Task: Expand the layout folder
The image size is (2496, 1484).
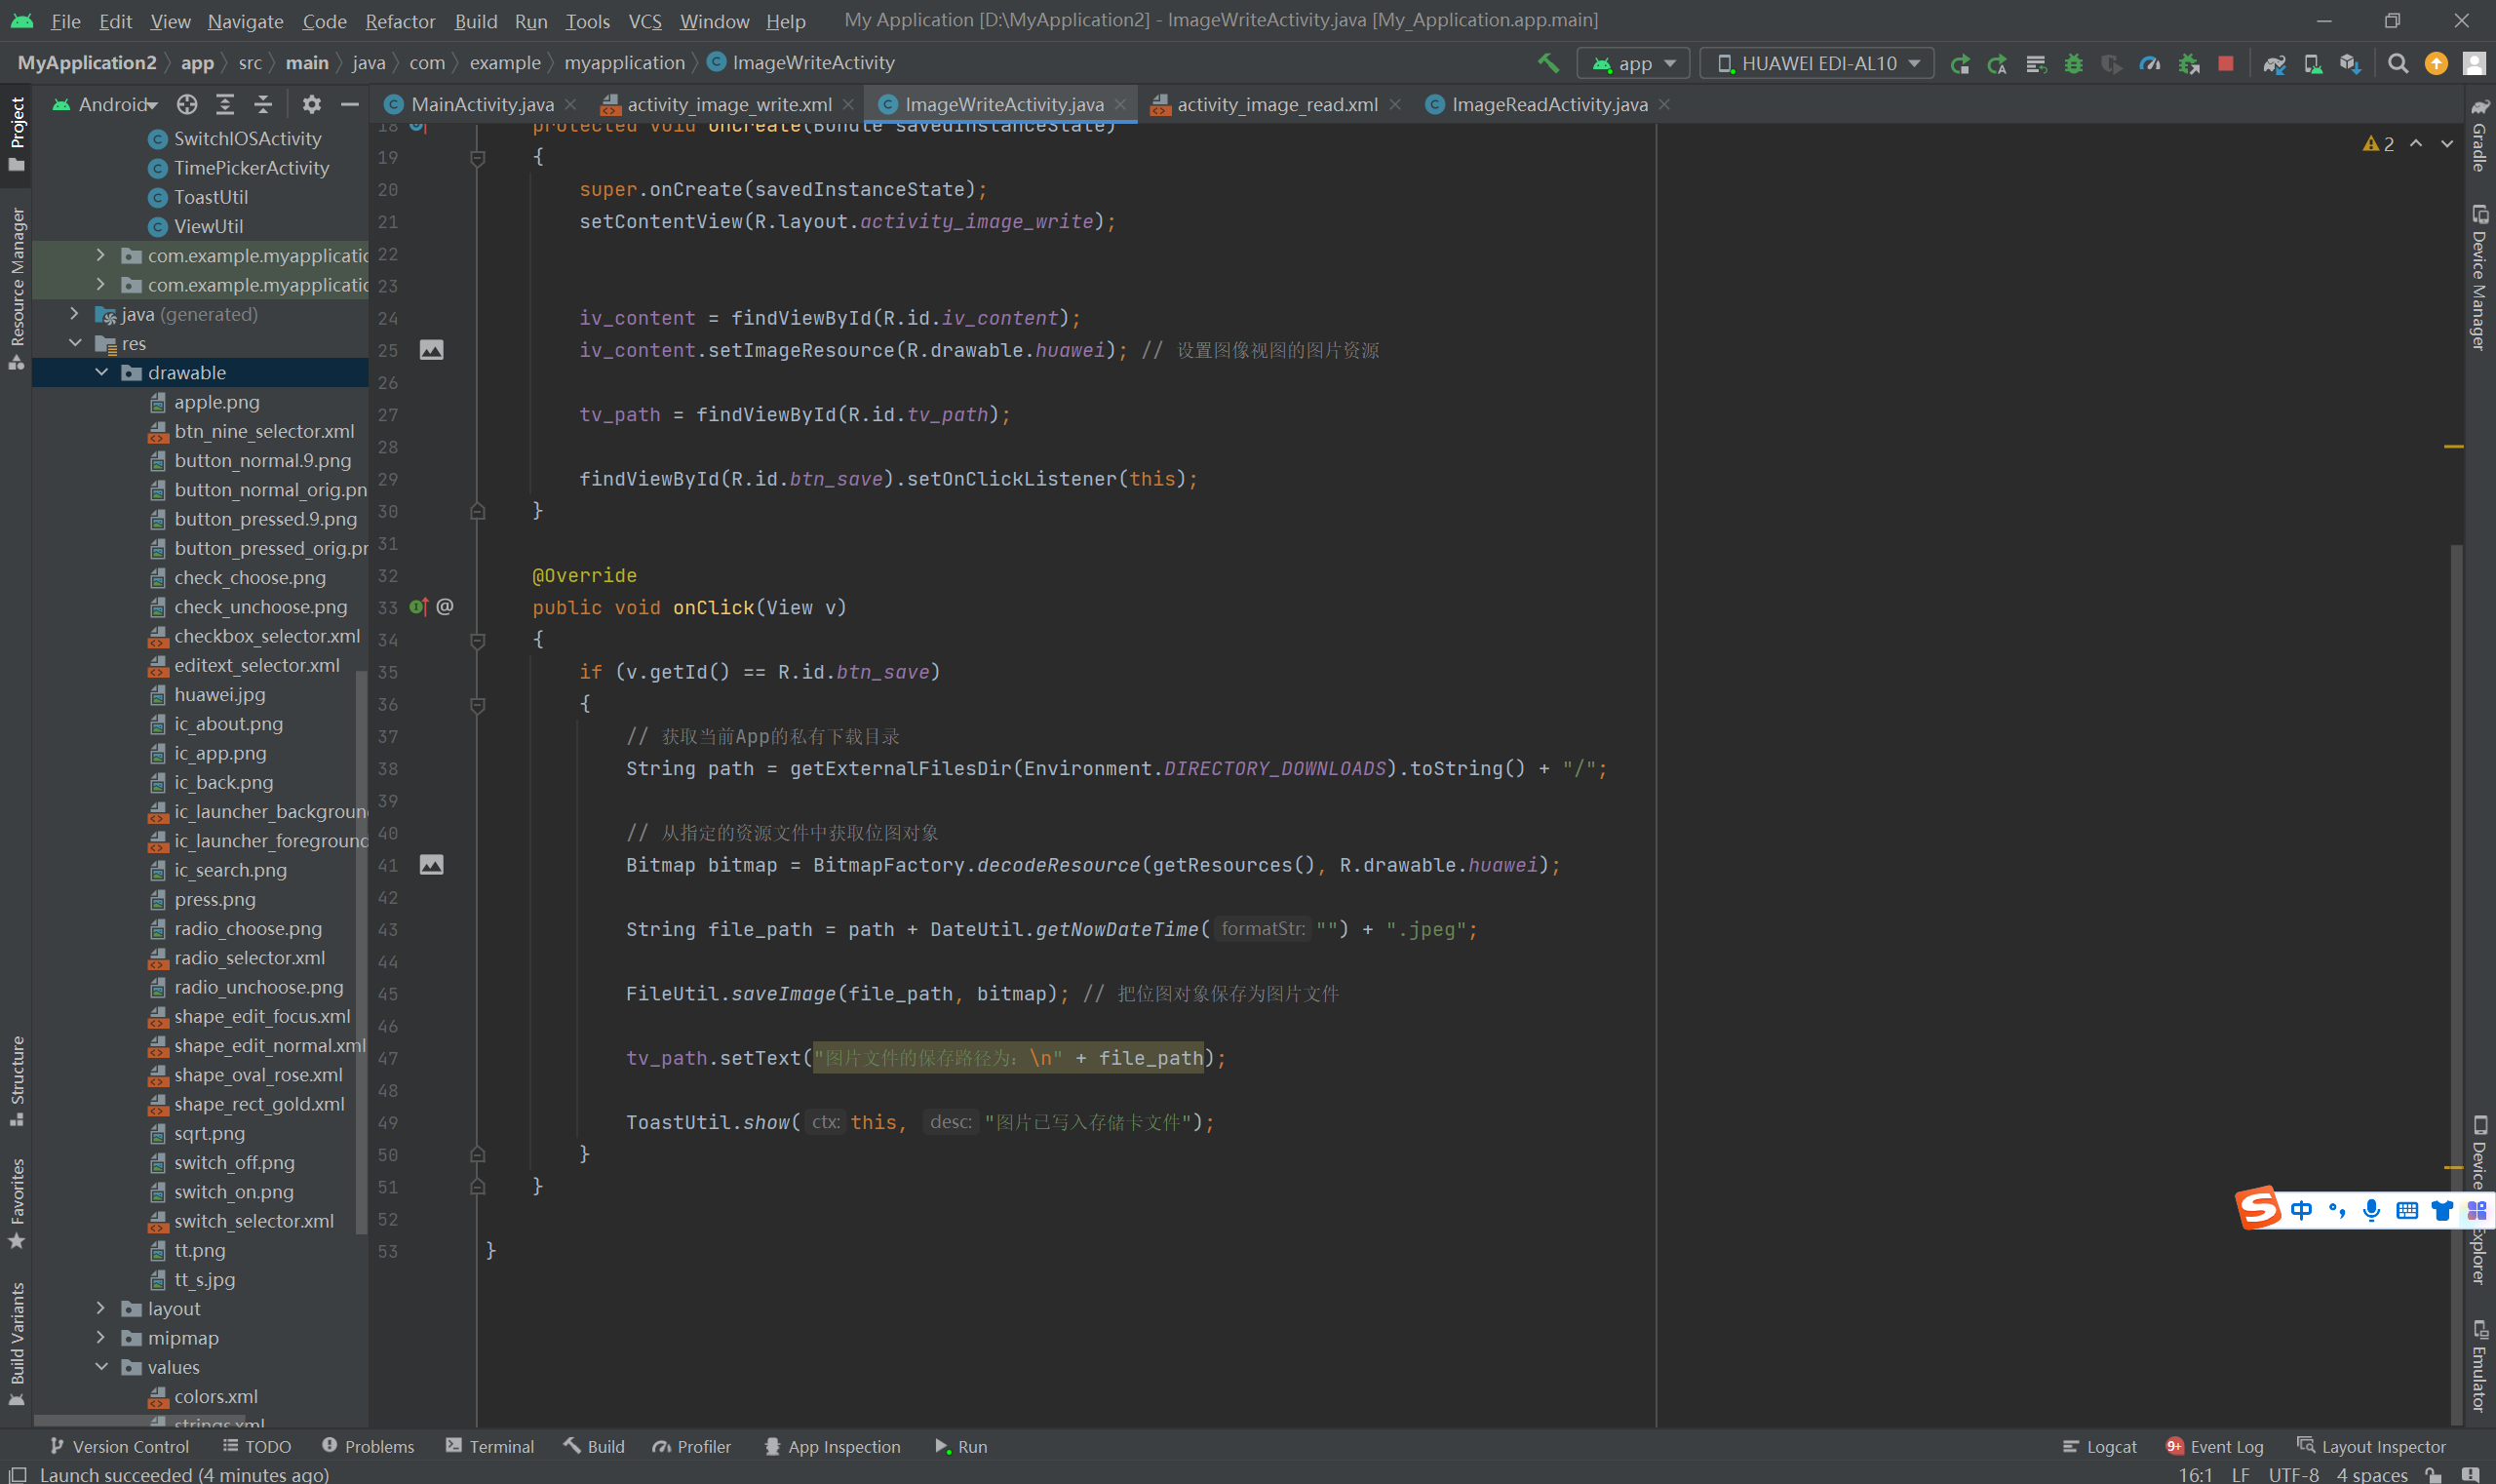Action: [100, 1308]
